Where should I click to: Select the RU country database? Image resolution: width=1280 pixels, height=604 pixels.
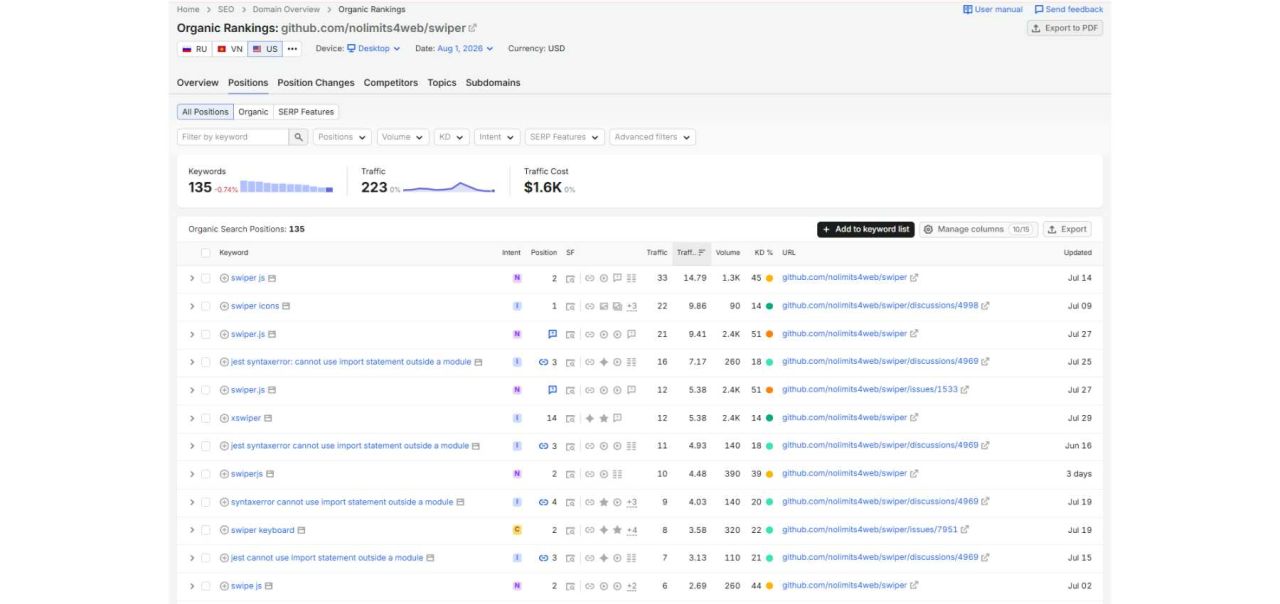tap(194, 48)
